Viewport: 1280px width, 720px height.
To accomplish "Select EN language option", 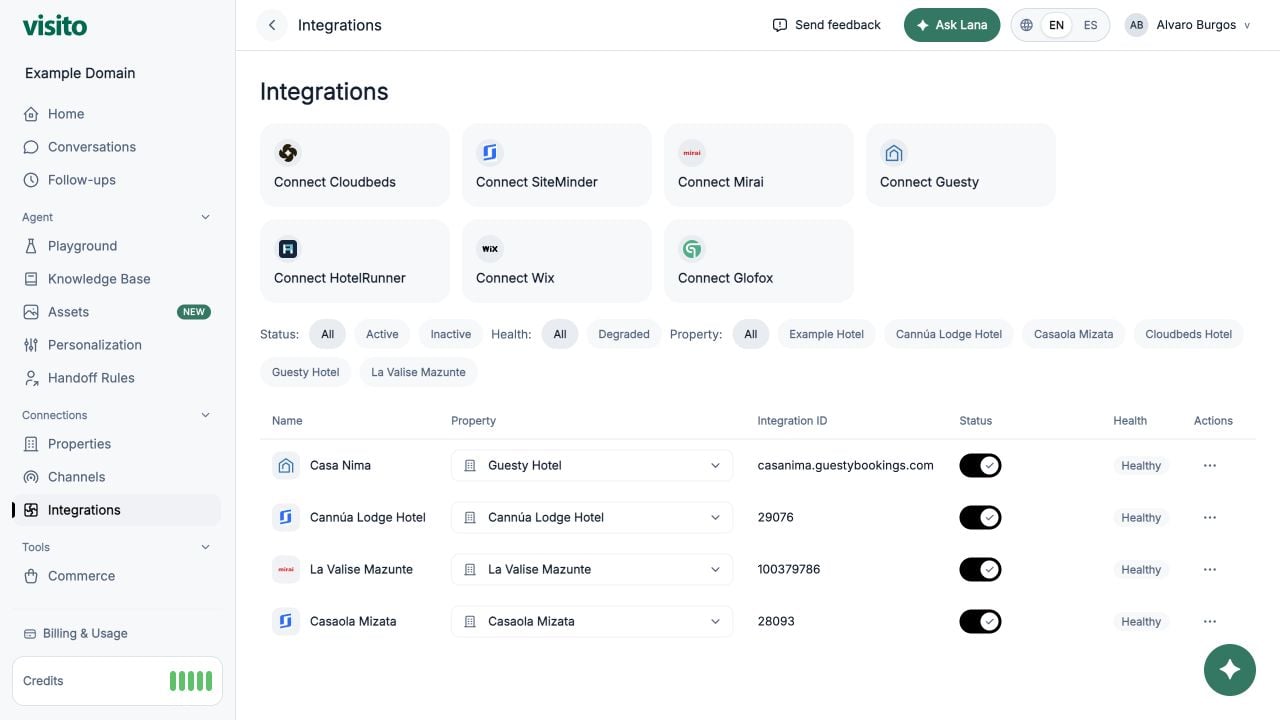I will point(1056,25).
